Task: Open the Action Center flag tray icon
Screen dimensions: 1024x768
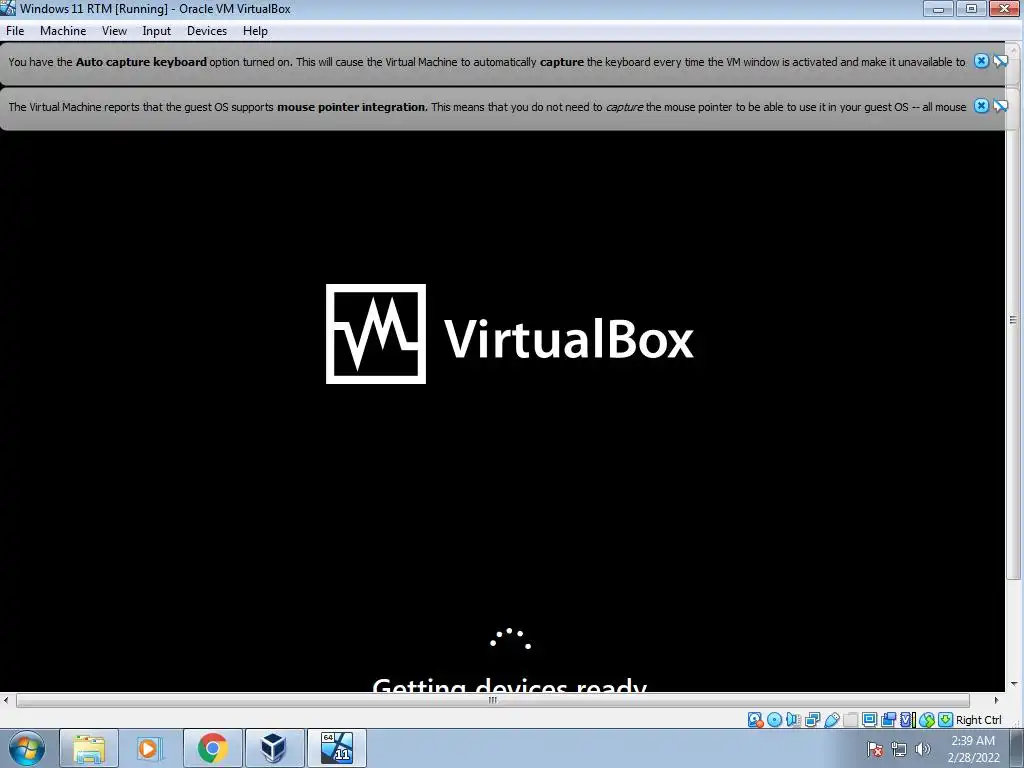Action: point(875,749)
